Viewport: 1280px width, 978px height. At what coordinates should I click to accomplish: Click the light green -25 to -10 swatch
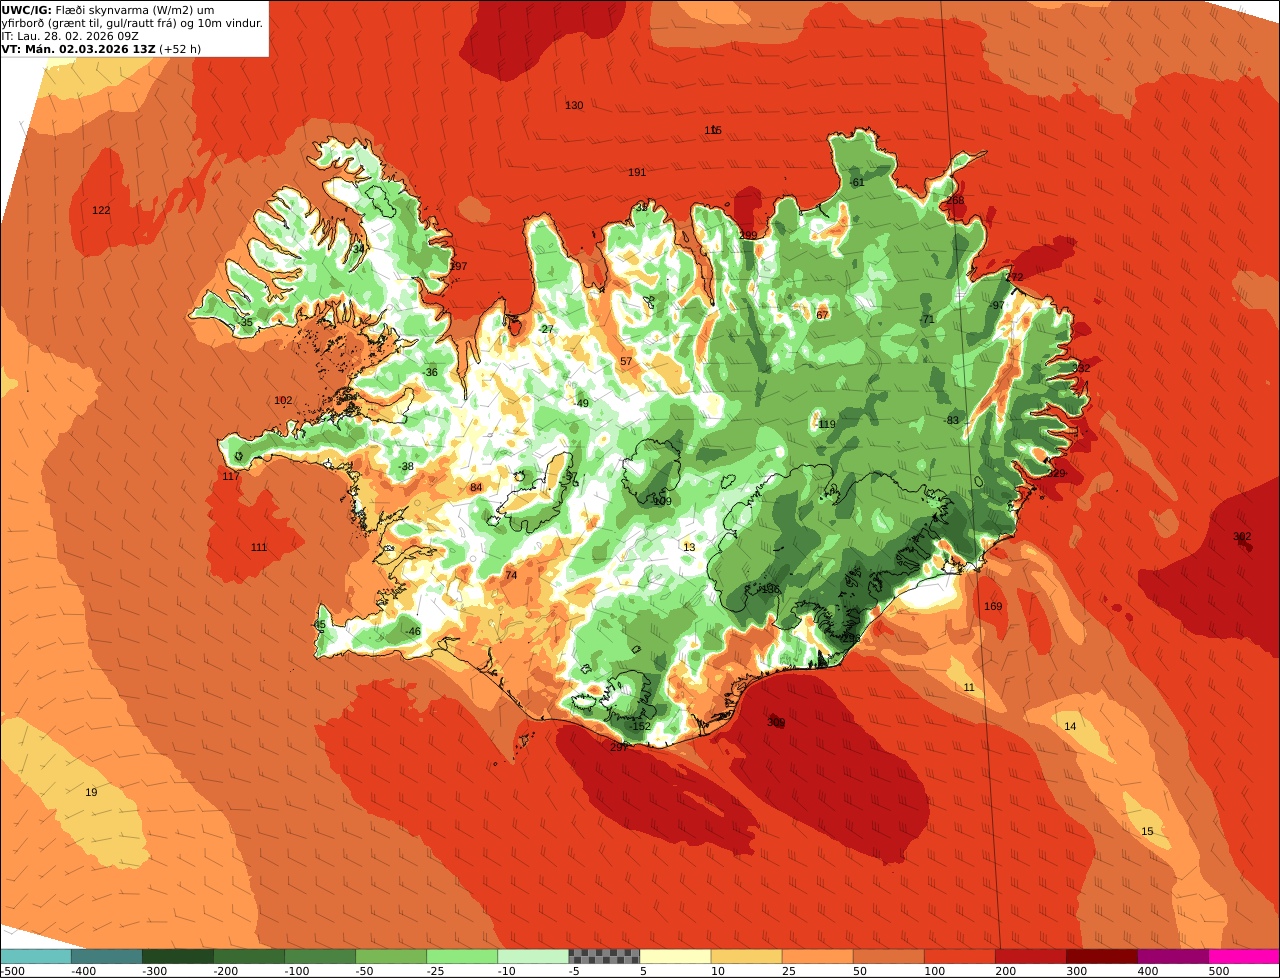(x=462, y=956)
